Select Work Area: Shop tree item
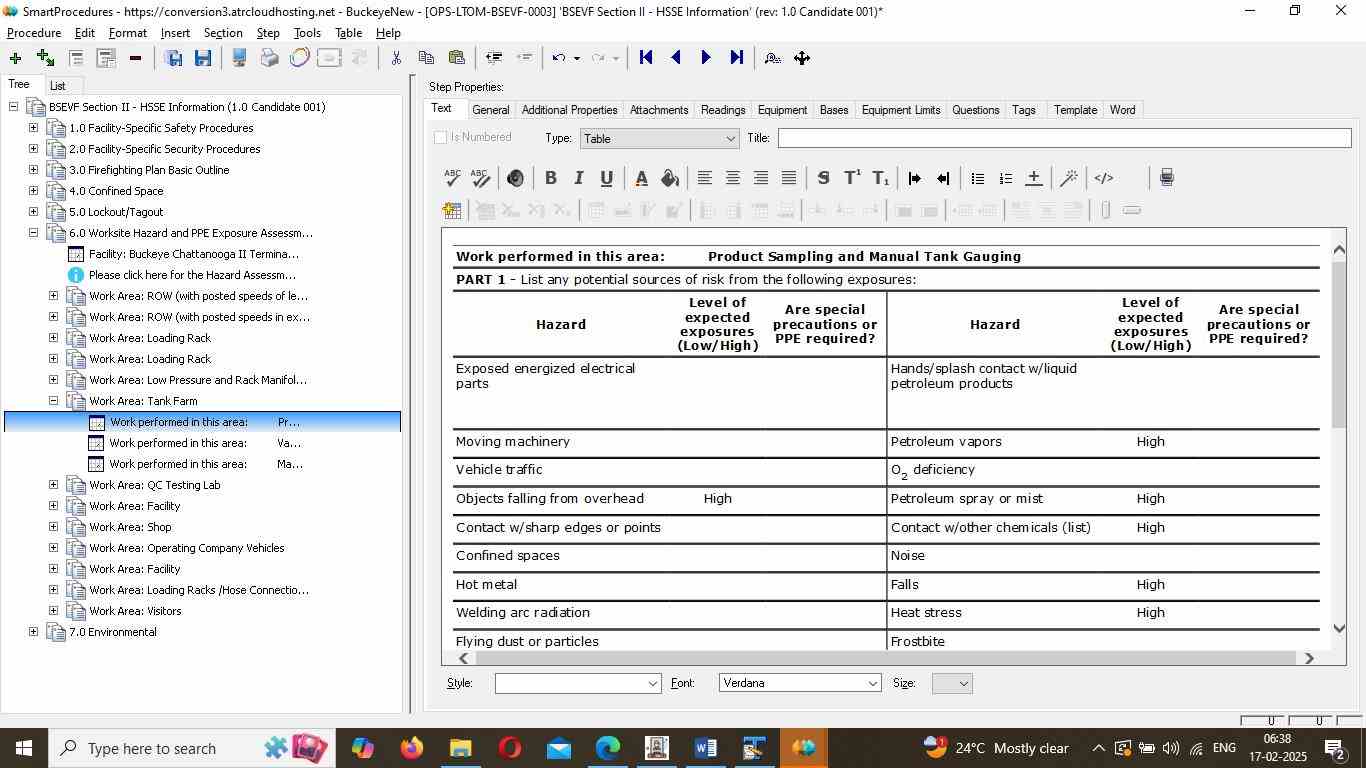1366x768 pixels. point(130,527)
